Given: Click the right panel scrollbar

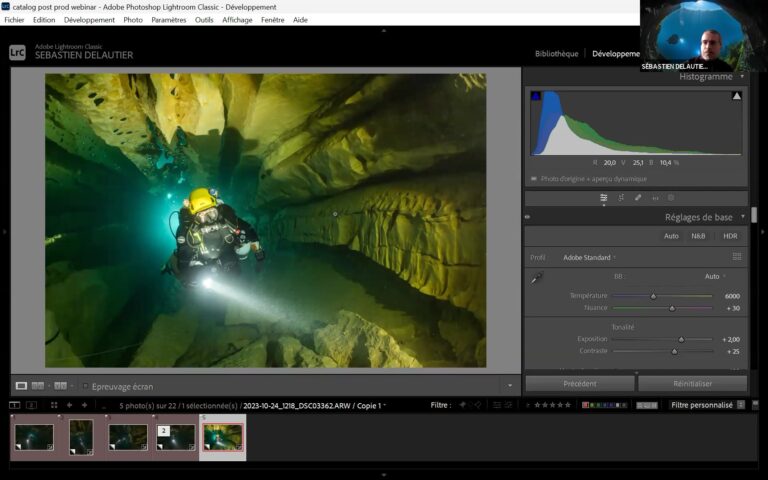Looking at the screenshot, I should pos(754,215).
